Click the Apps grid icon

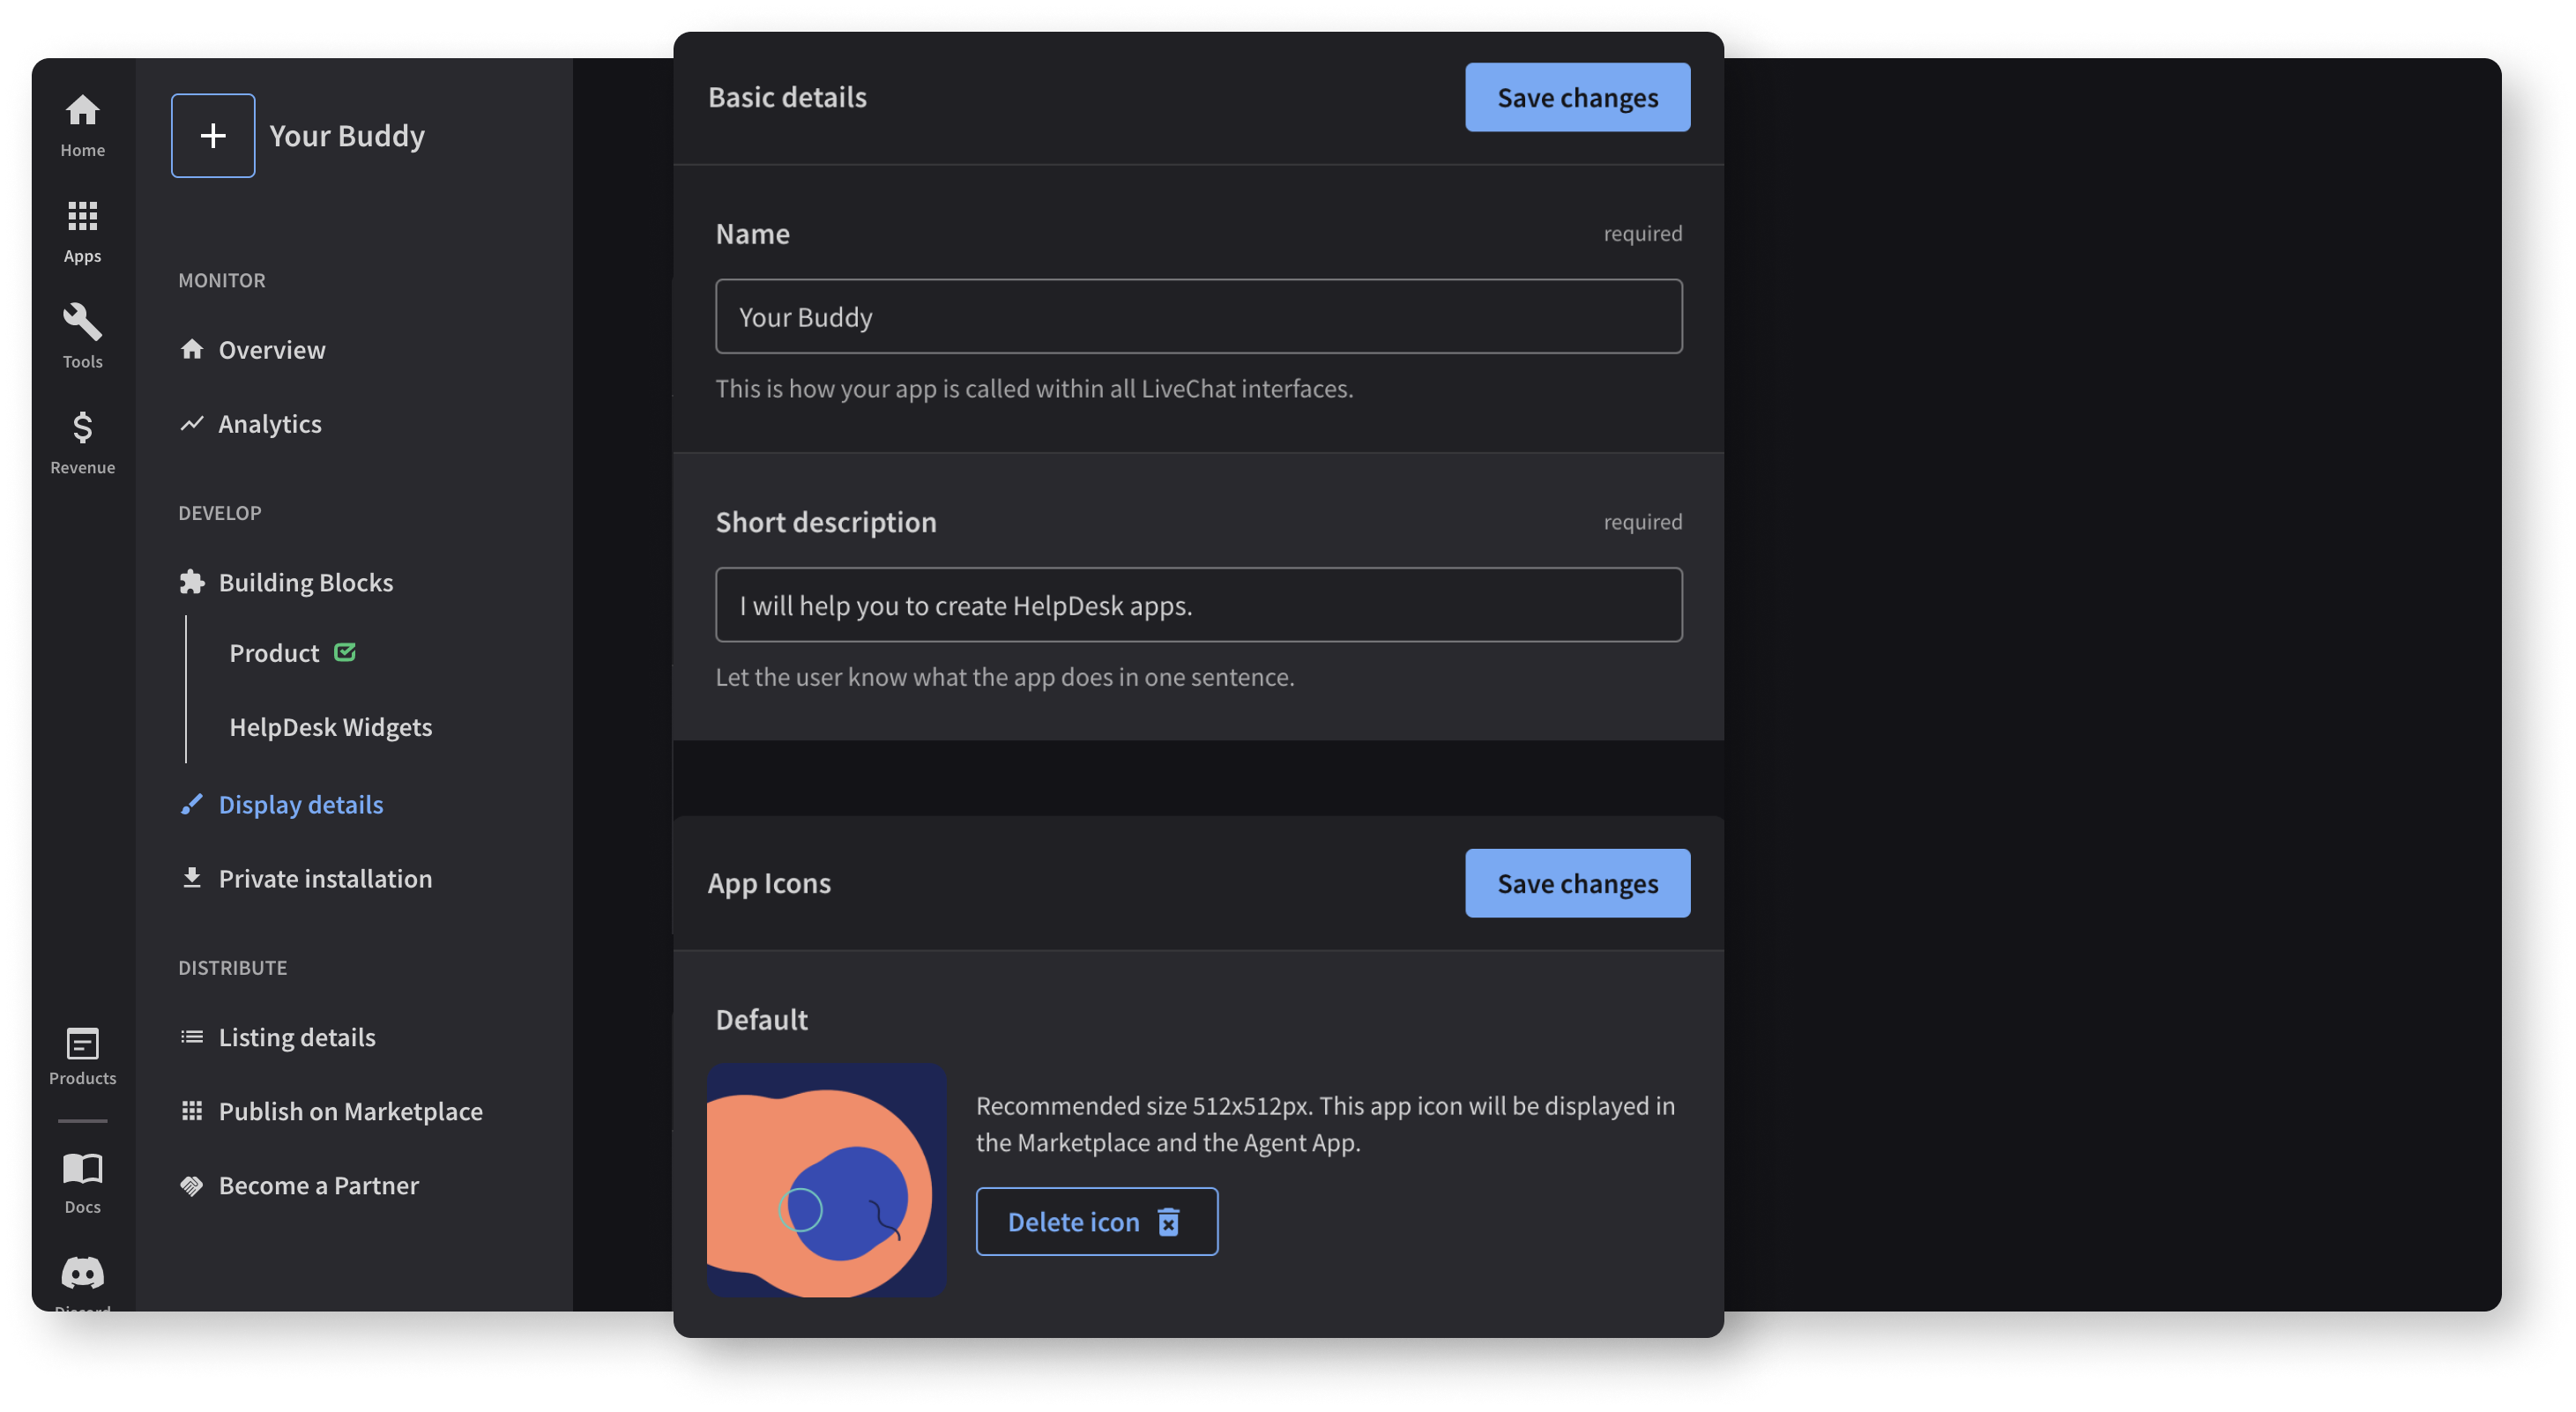[x=82, y=218]
